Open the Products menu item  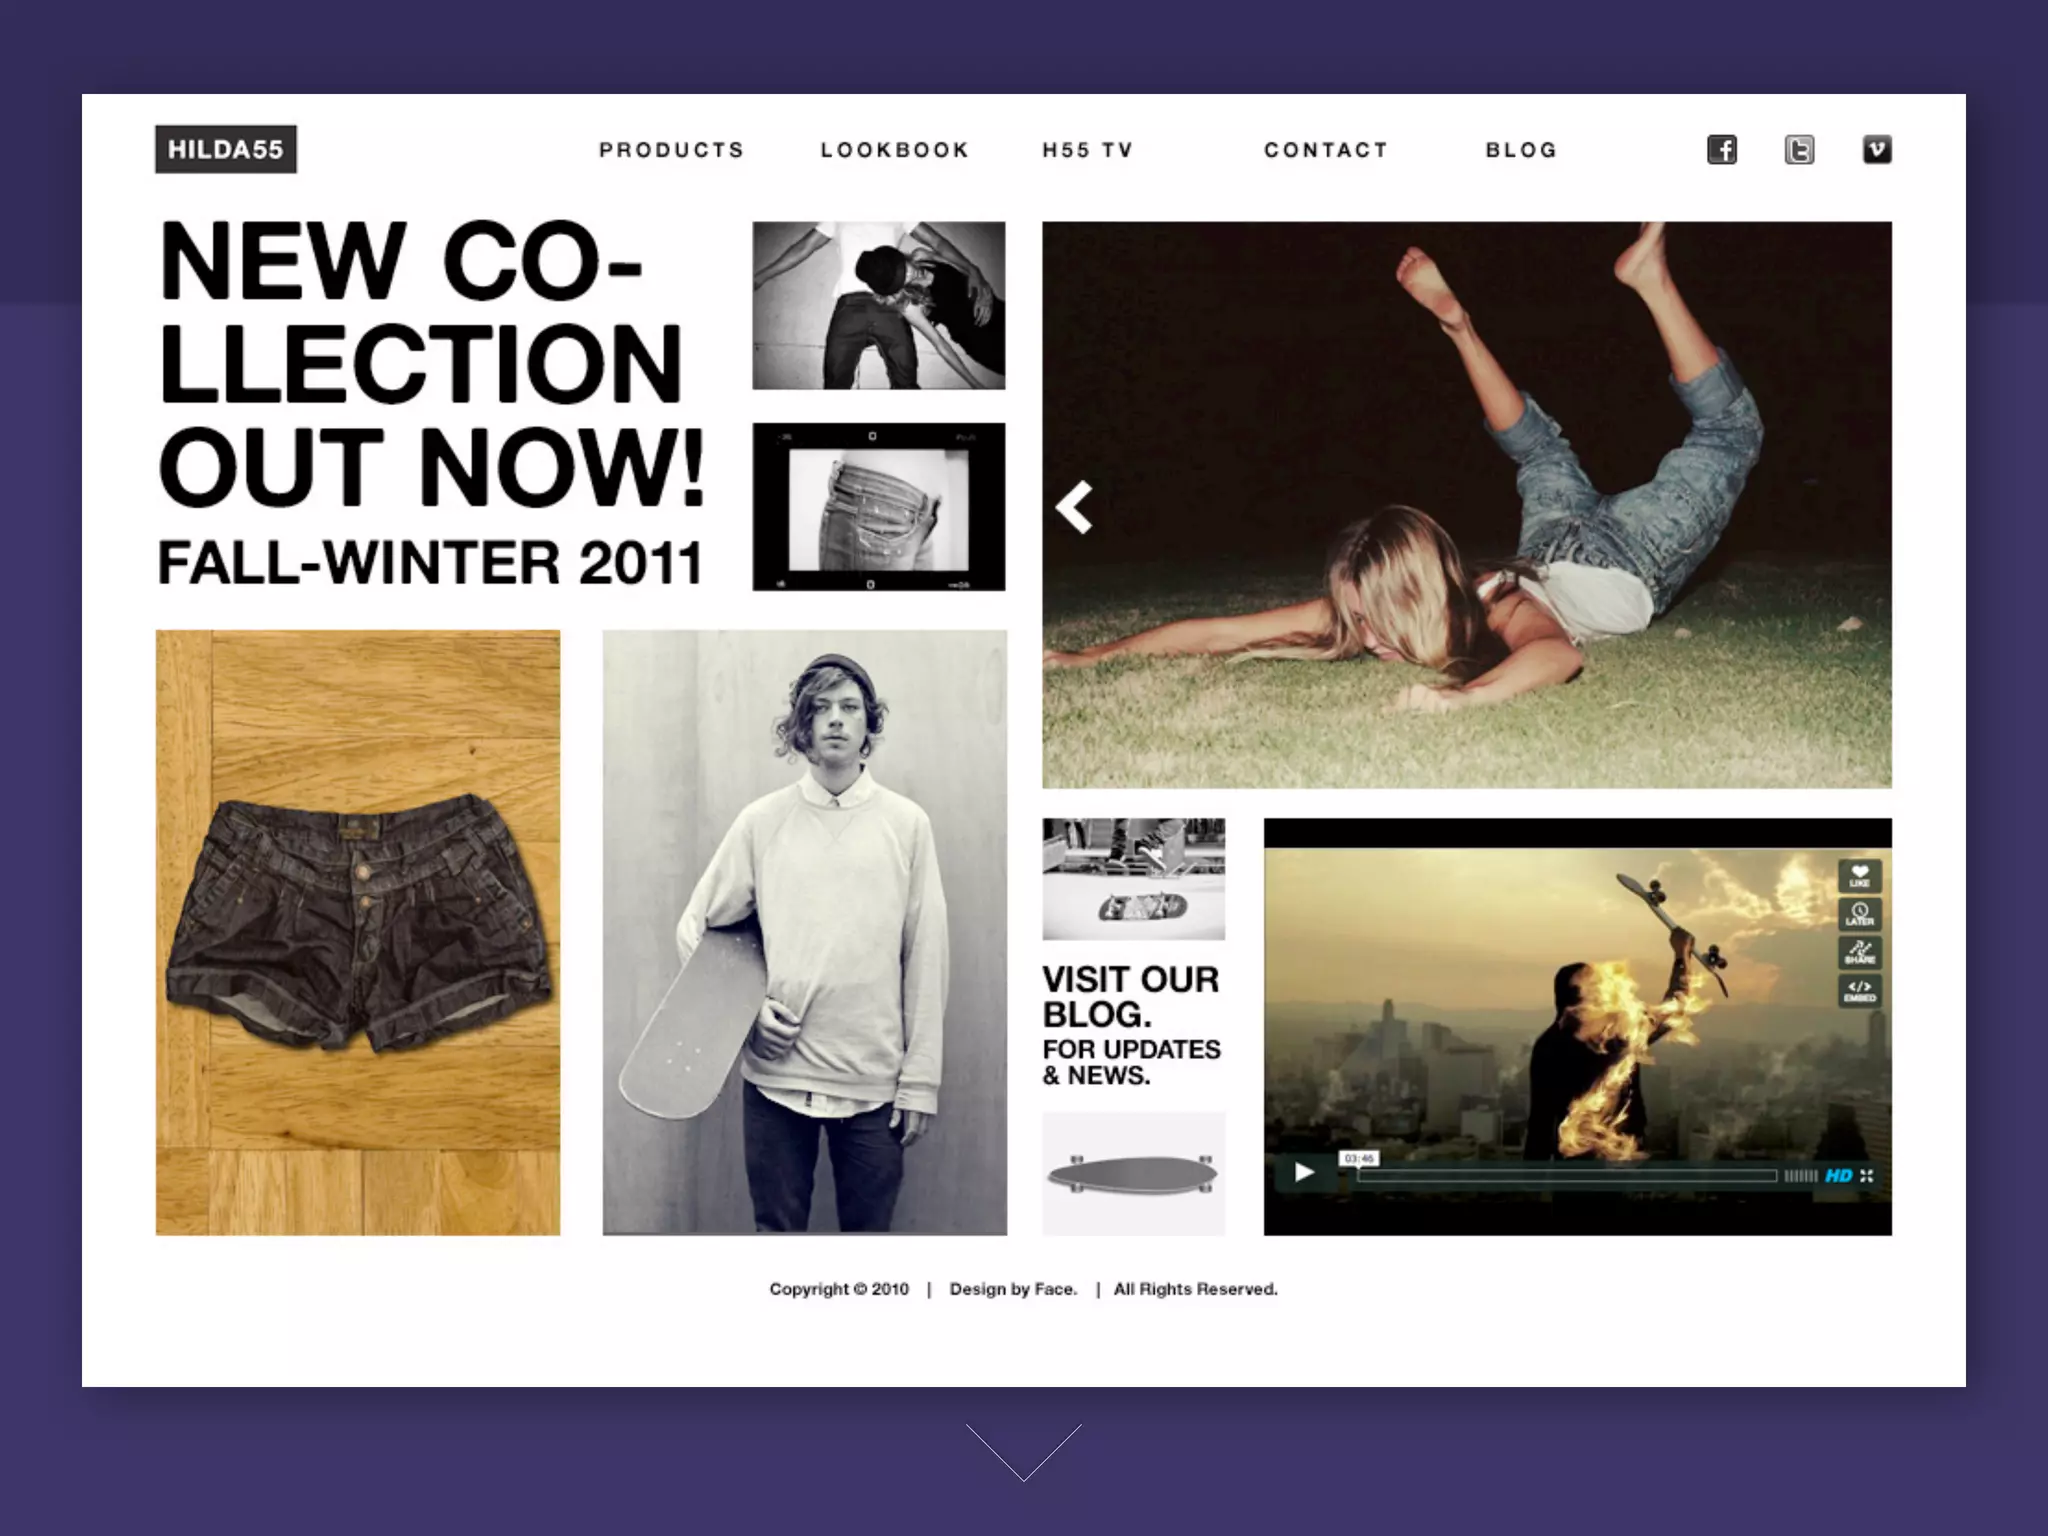(x=672, y=150)
